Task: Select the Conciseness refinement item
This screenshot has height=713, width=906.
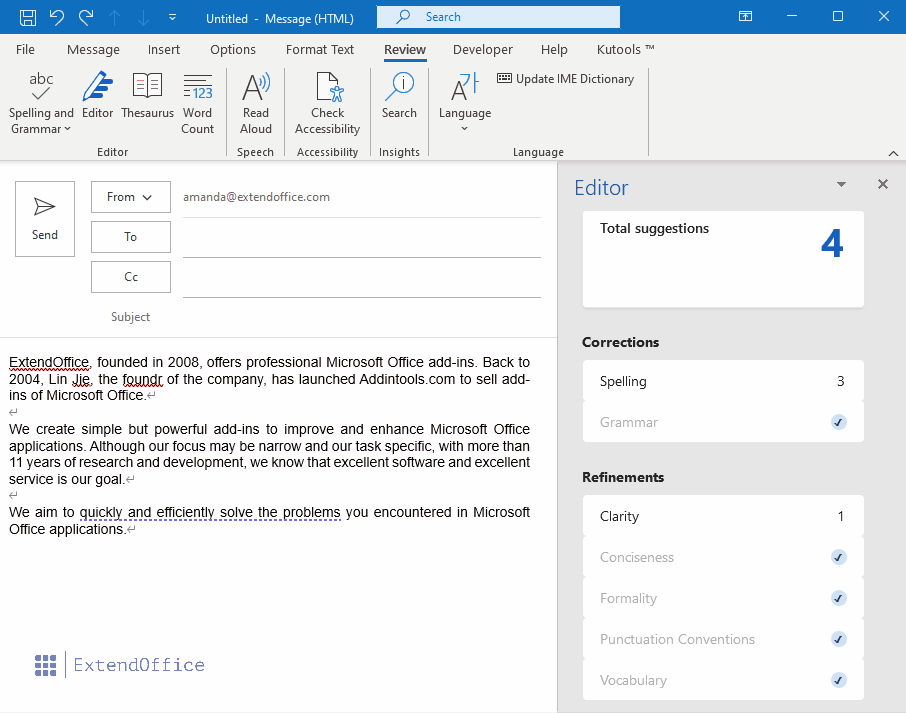Action: coord(723,557)
